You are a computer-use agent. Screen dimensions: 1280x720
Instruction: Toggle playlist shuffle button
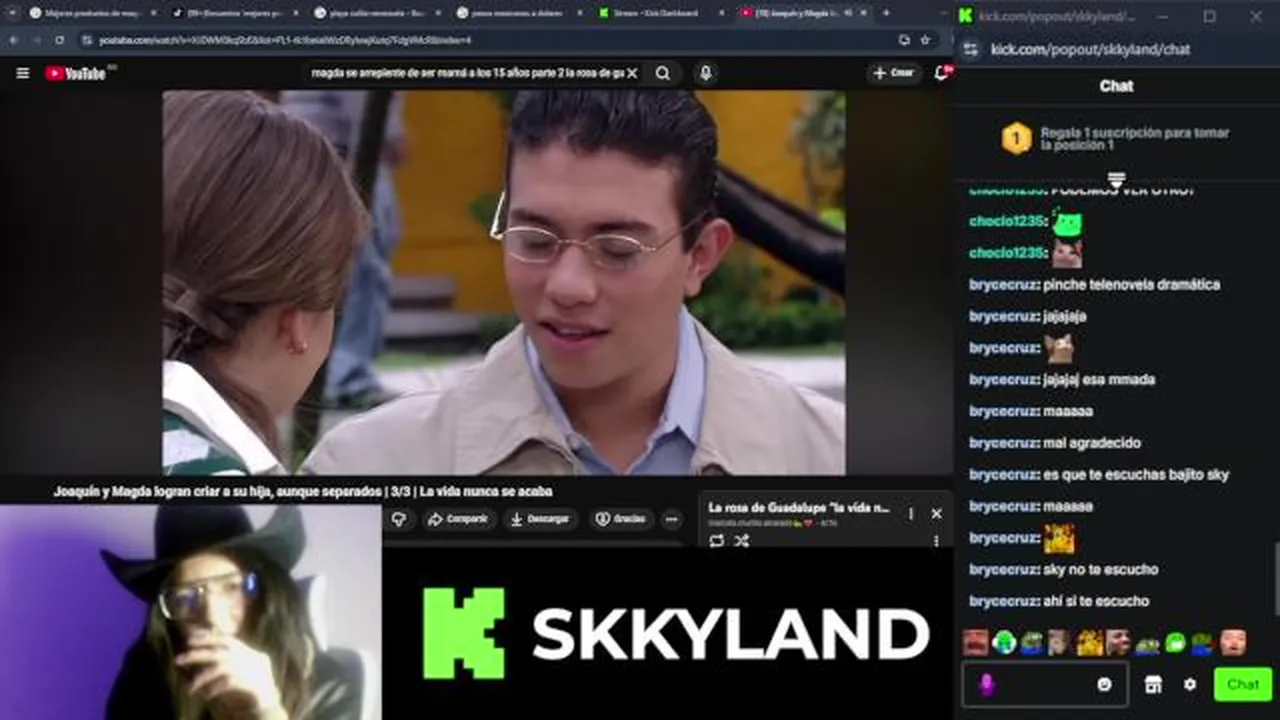(x=742, y=541)
